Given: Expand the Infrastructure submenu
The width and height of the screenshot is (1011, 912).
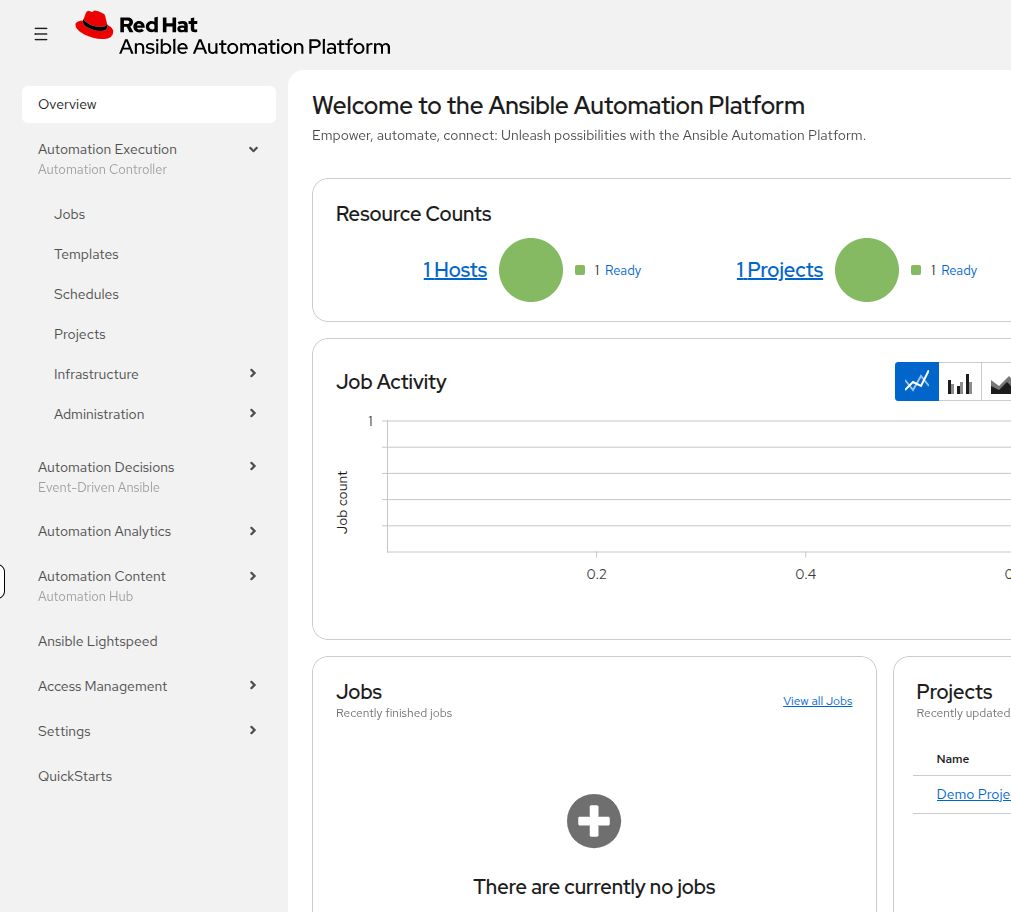Looking at the screenshot, I should click(253, 373).
